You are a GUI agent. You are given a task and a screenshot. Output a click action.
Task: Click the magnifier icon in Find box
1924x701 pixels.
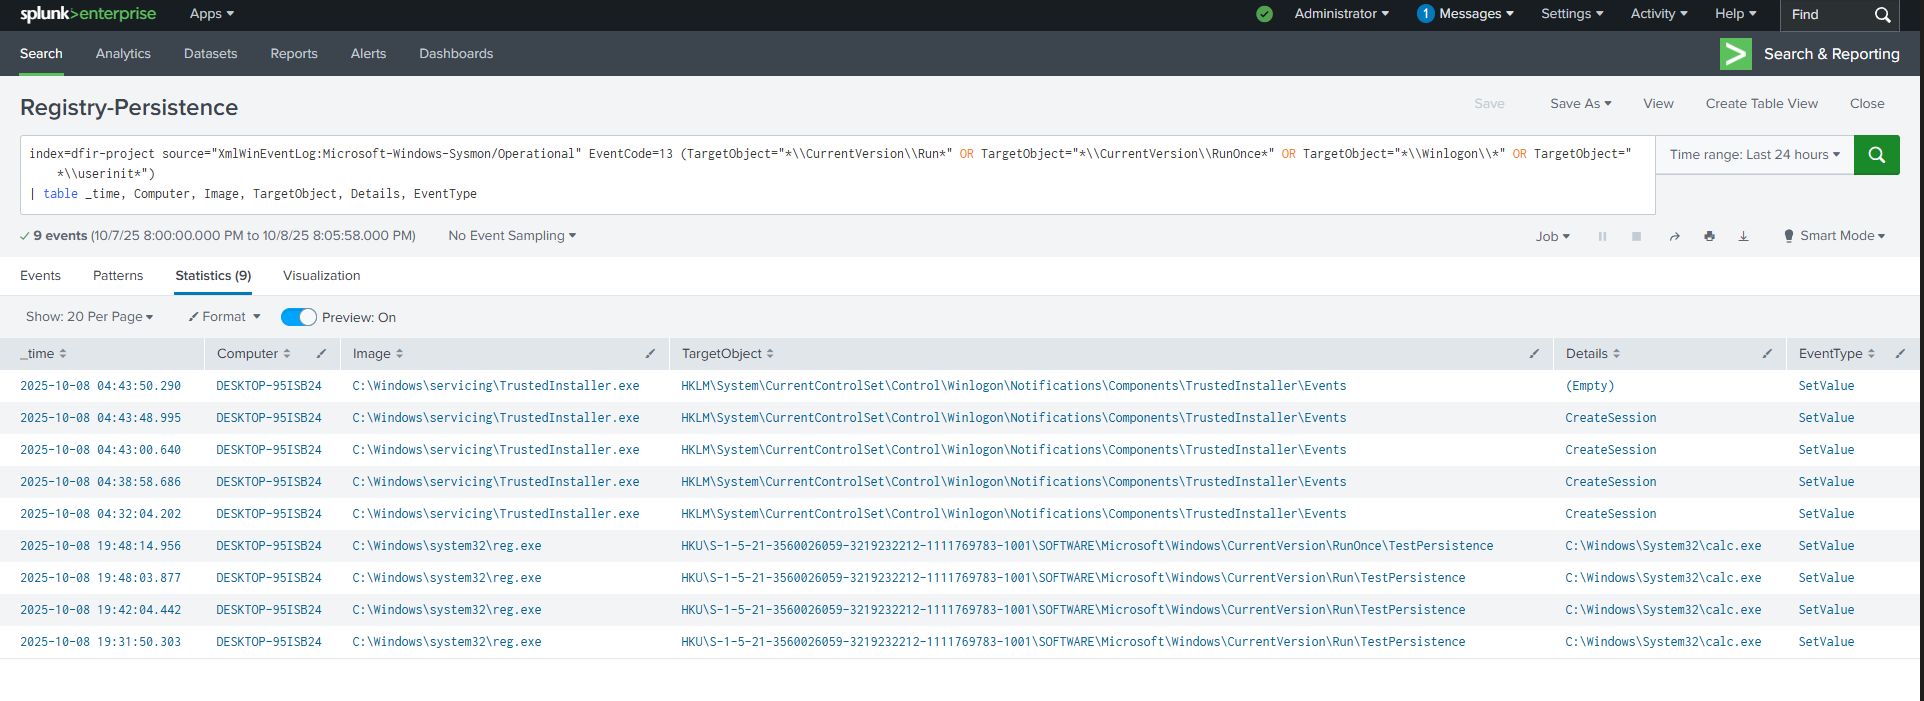1882,15
